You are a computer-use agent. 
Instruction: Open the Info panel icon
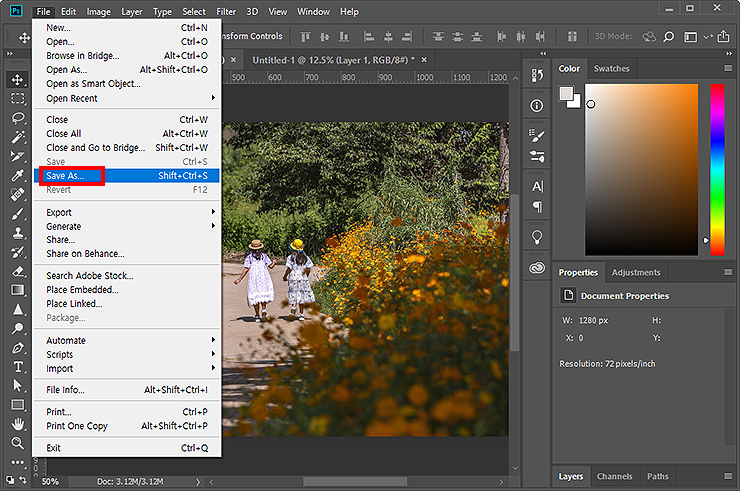click(537, 106)
